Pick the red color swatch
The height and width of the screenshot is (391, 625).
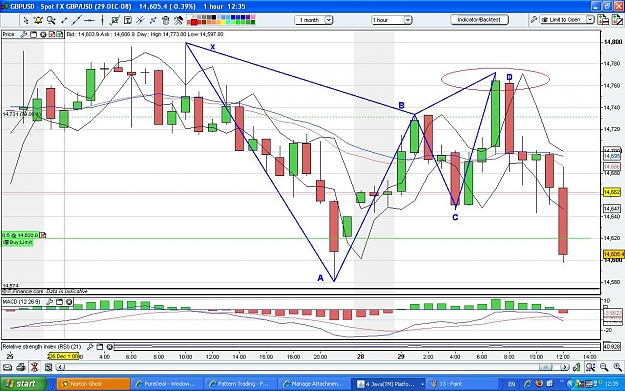[194, 22]
